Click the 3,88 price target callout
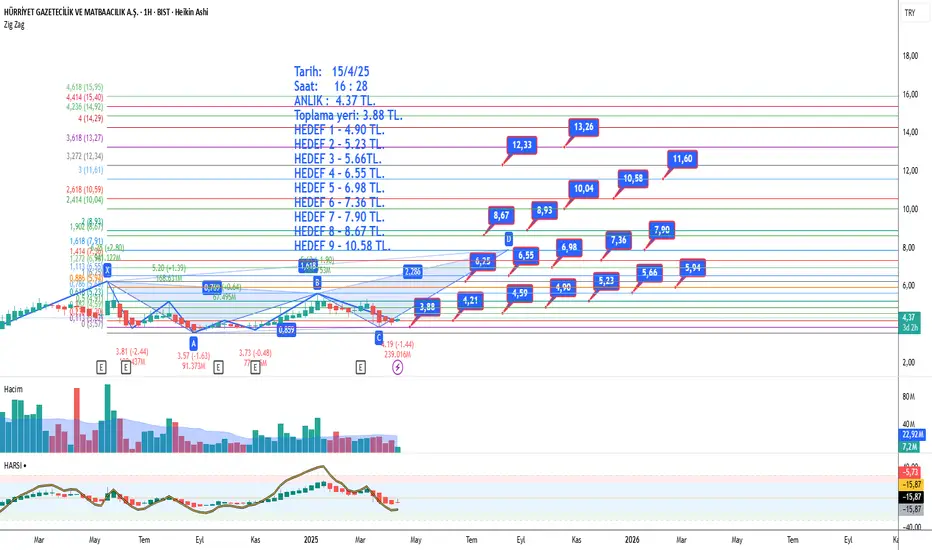 coord(427,307)
